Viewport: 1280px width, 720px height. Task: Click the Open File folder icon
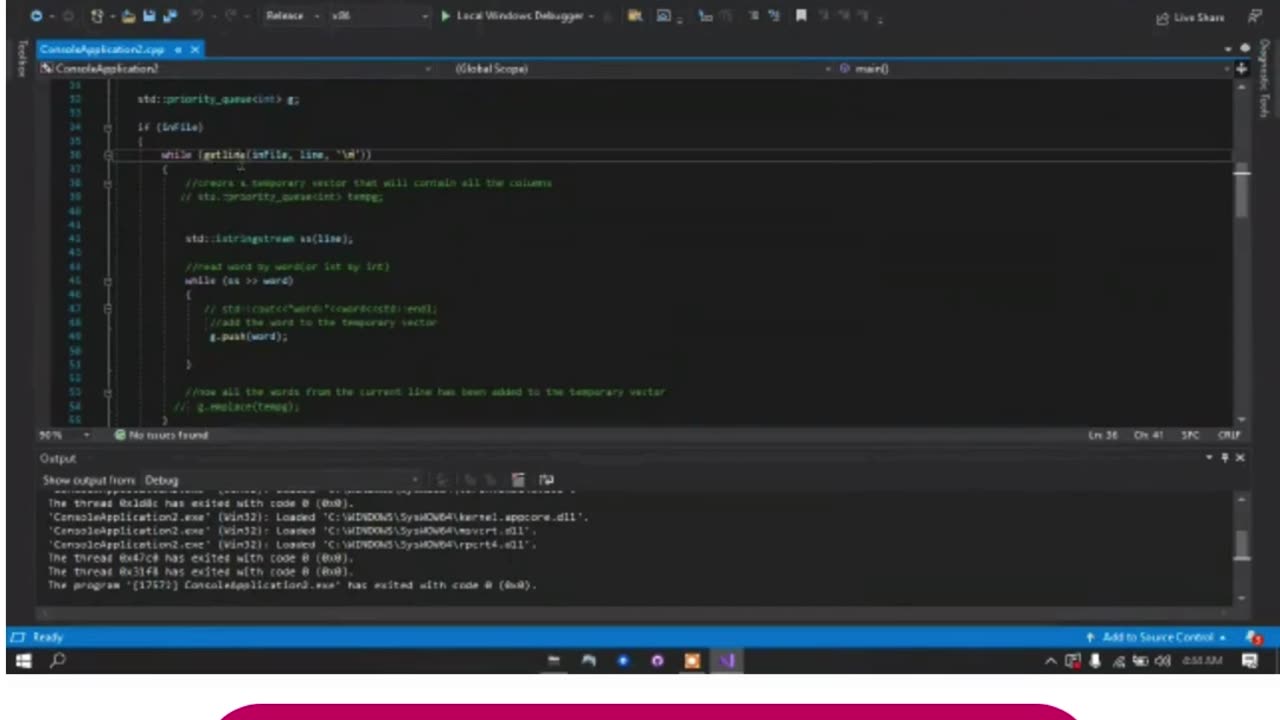click(128, 16)
